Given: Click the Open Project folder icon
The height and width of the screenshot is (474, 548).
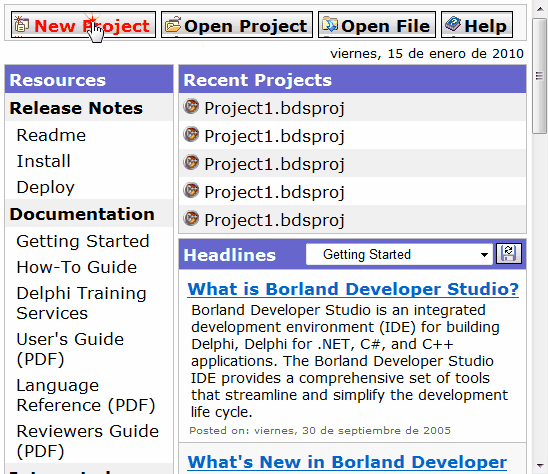Looking at the screenshot, I should click(173, 24).
